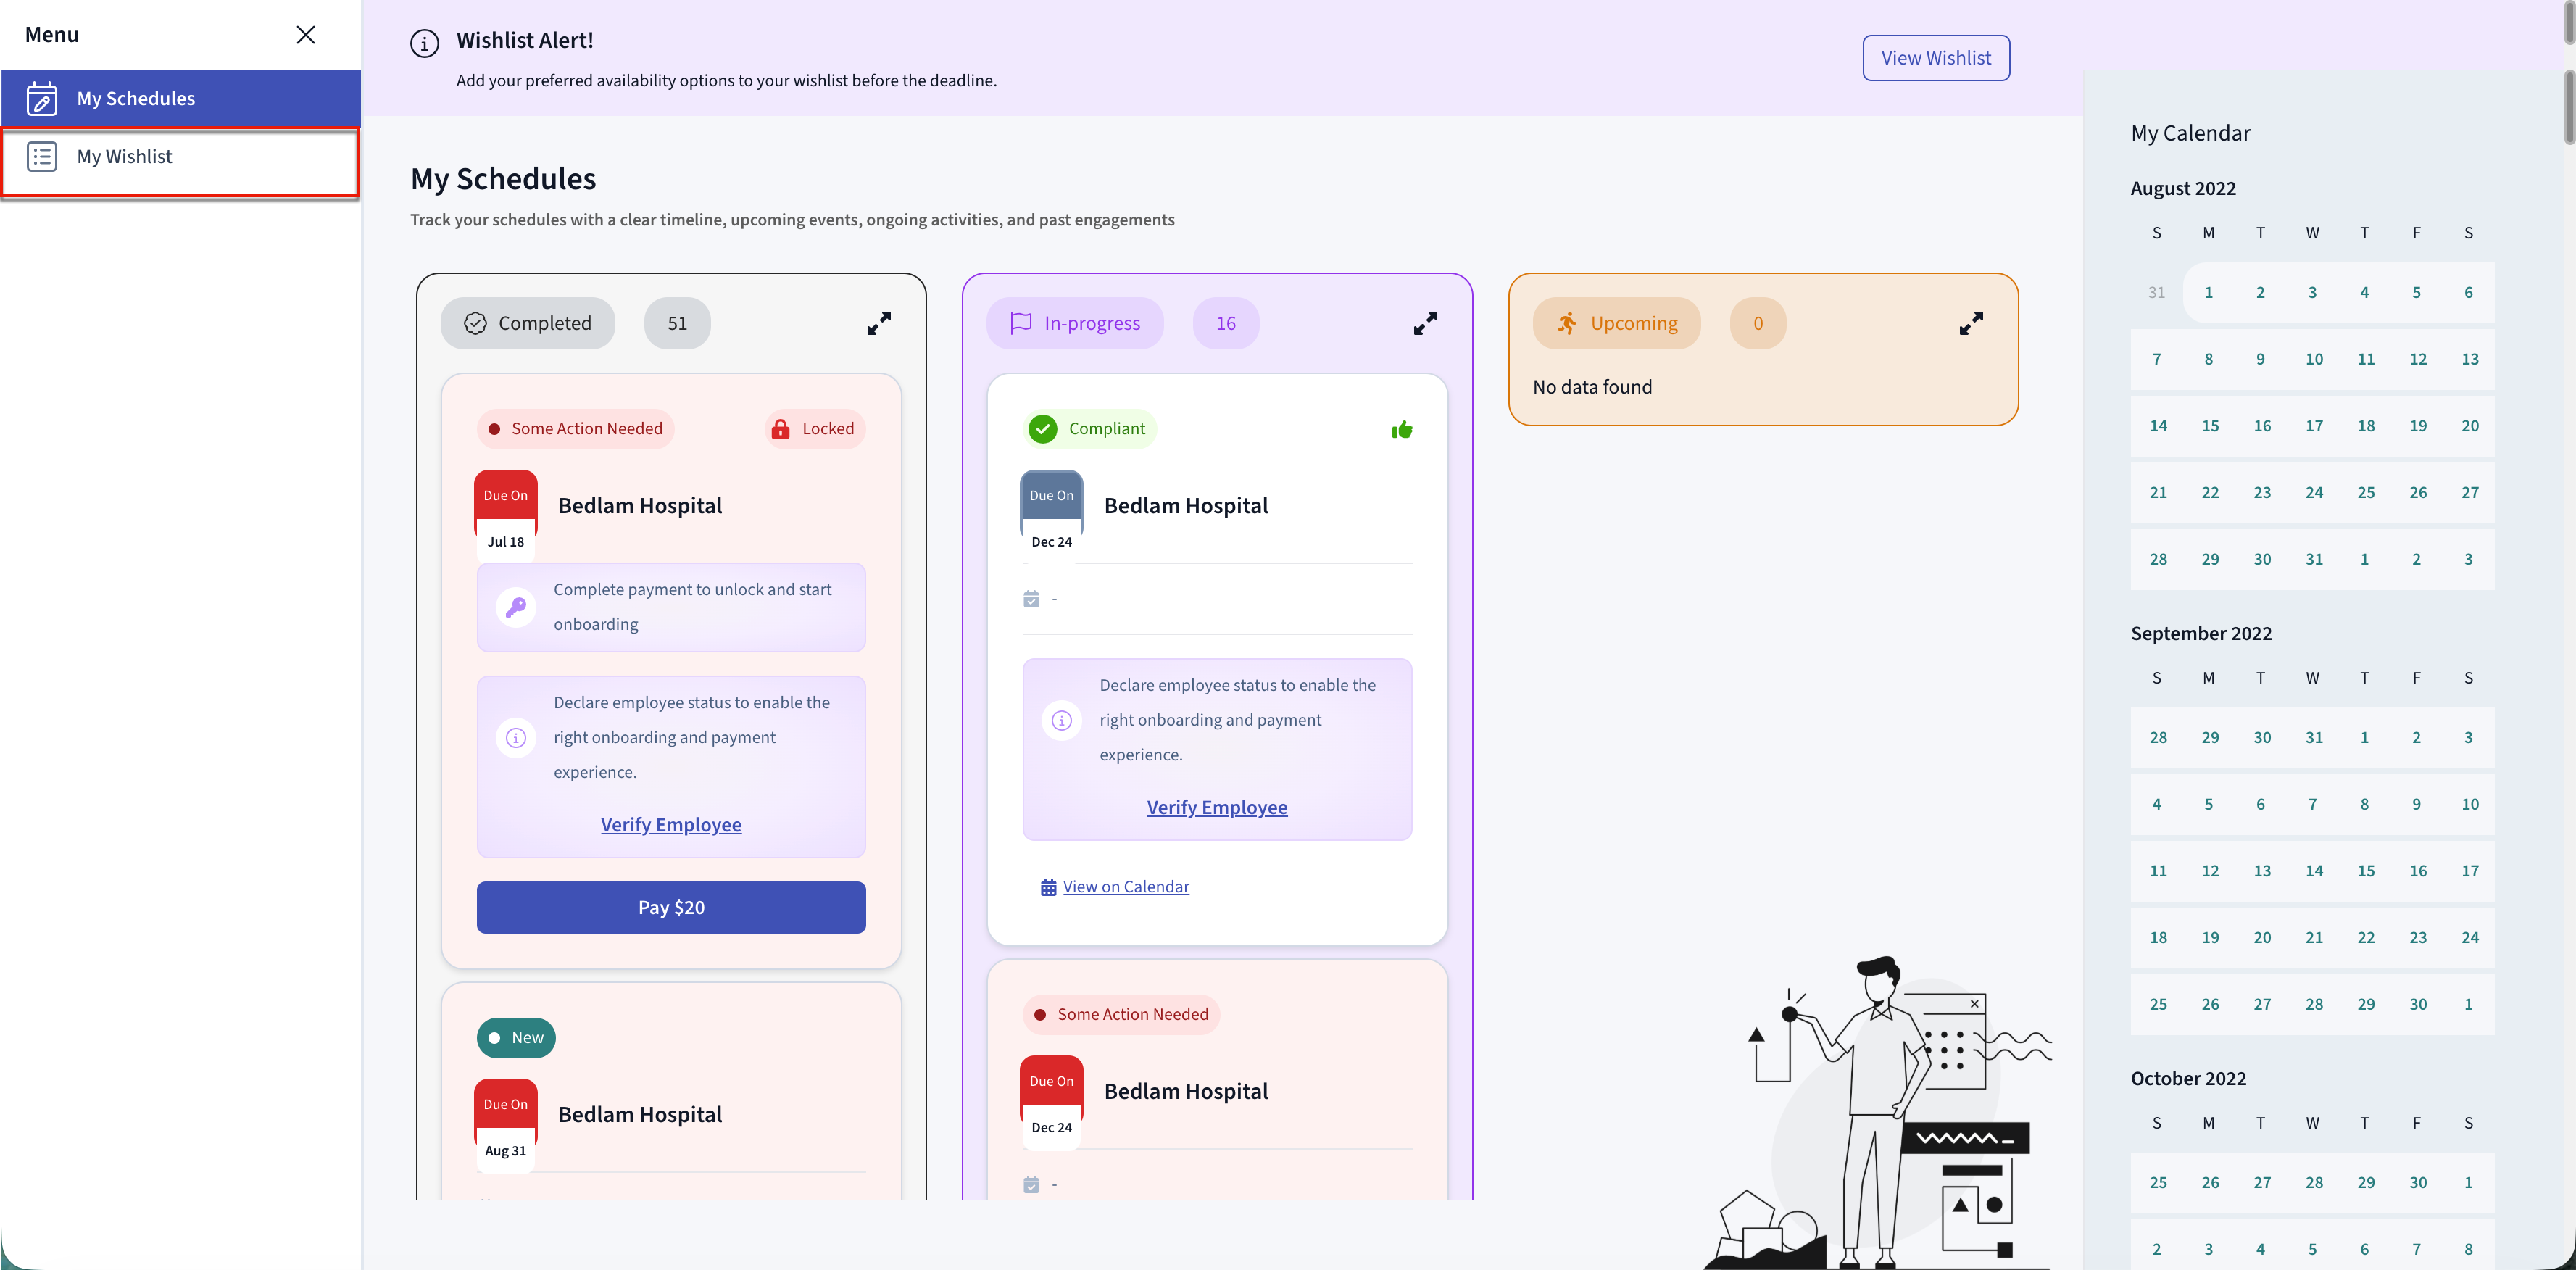Expand the Completed column
The width and height of the screenshot is (2576, 1270).
[x=878, y=323]
